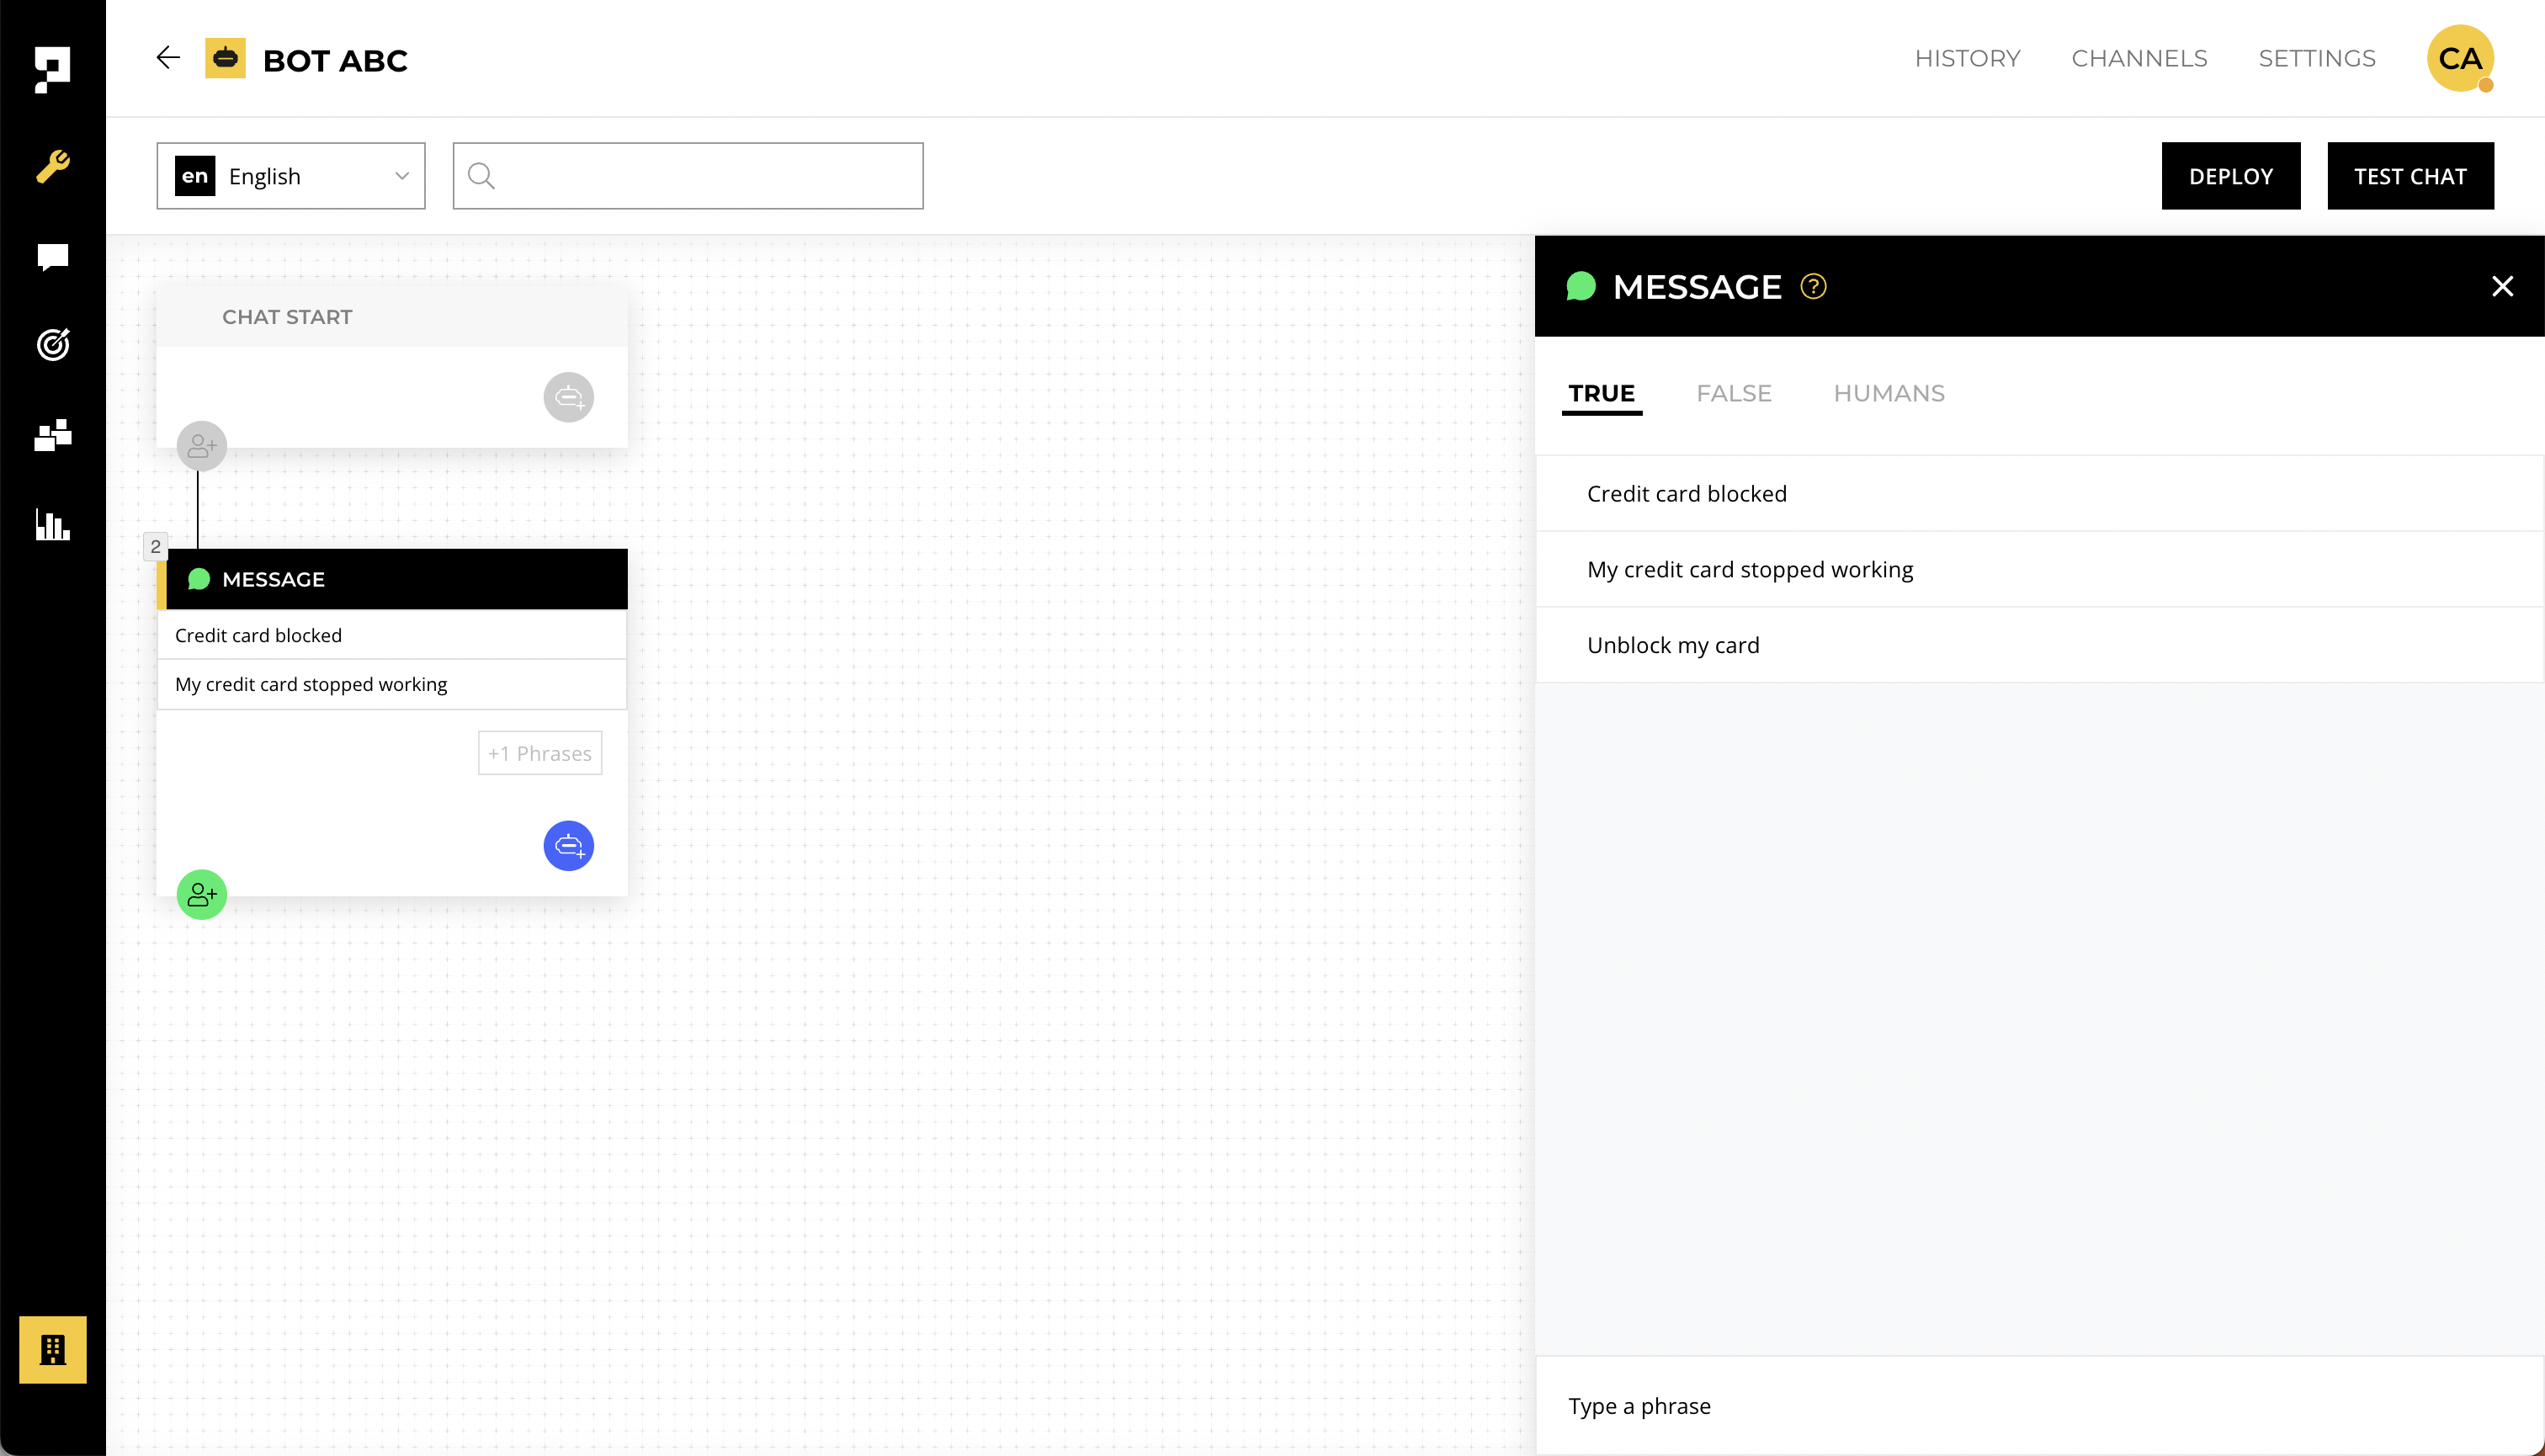Open the English language dropdown
Viewport: 2545px width, 1456px height.
291,176
